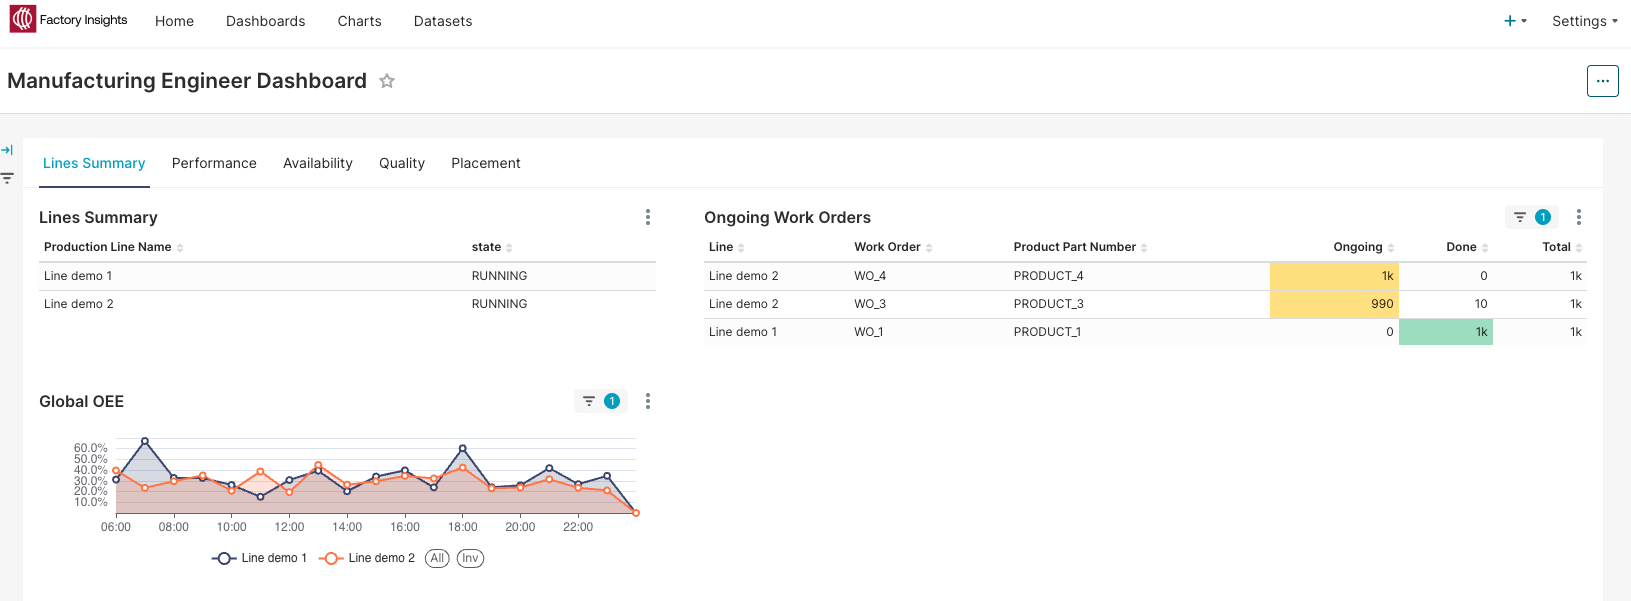Switch to the Performance tab

(x=214, y=163)
